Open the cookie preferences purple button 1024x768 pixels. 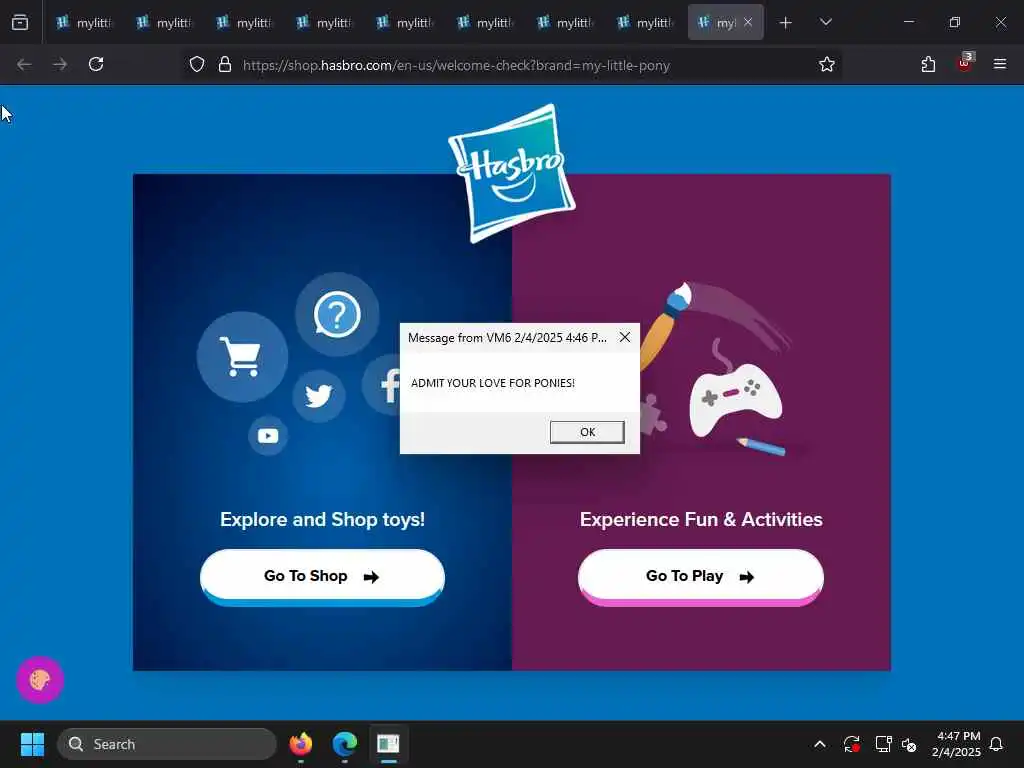click(x=40, y=680)
